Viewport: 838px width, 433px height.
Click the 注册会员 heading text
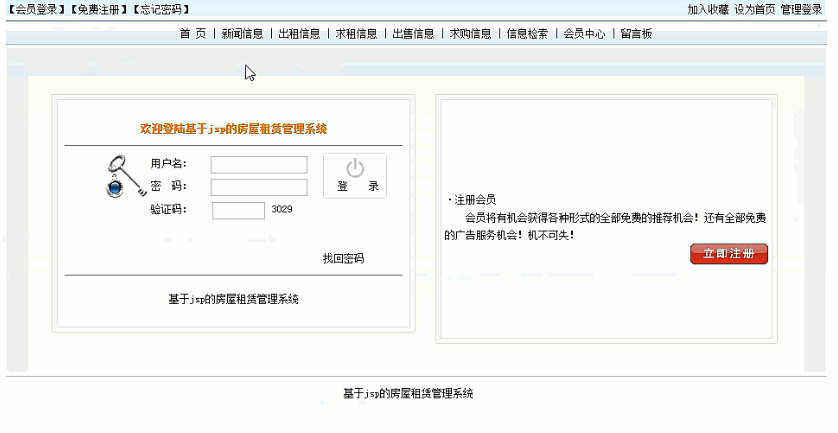point(475,200)
